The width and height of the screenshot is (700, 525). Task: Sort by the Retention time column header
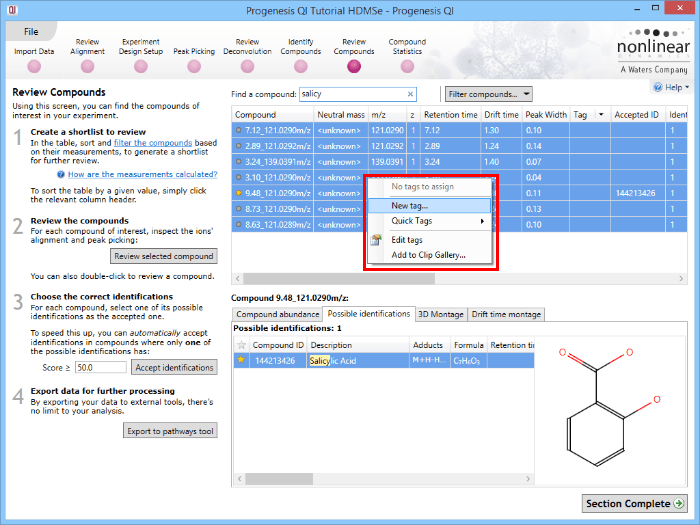pos(451,115)
